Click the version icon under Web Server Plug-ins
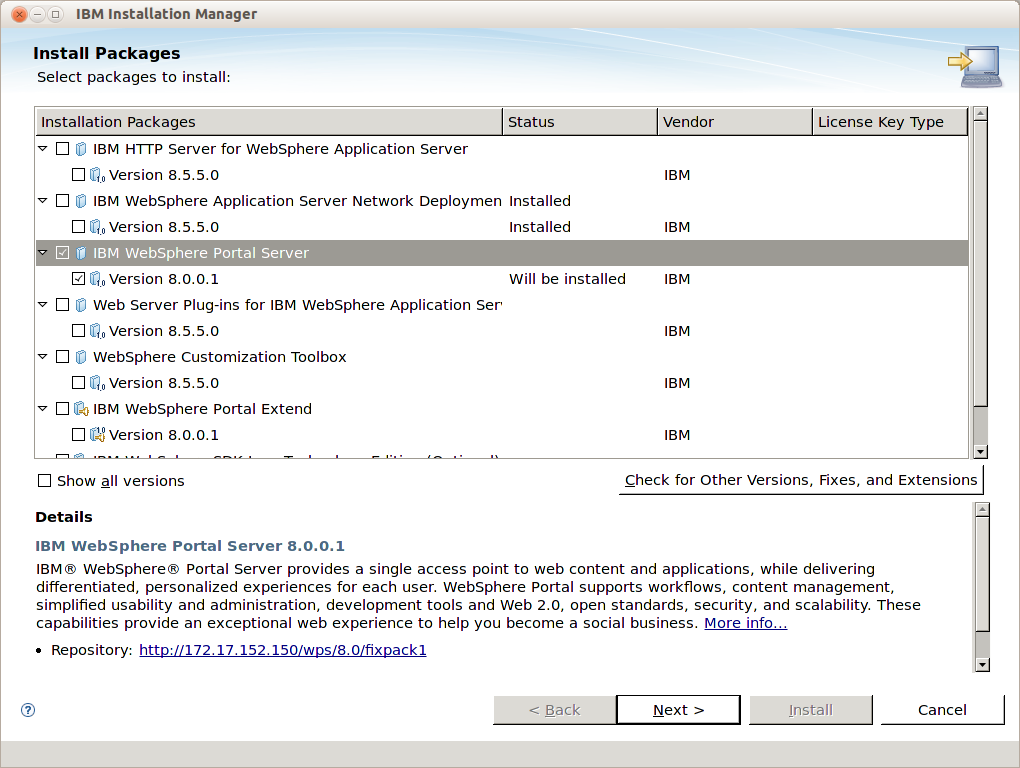The height and width of the screenshot is (768, 1020). [97, 331]
